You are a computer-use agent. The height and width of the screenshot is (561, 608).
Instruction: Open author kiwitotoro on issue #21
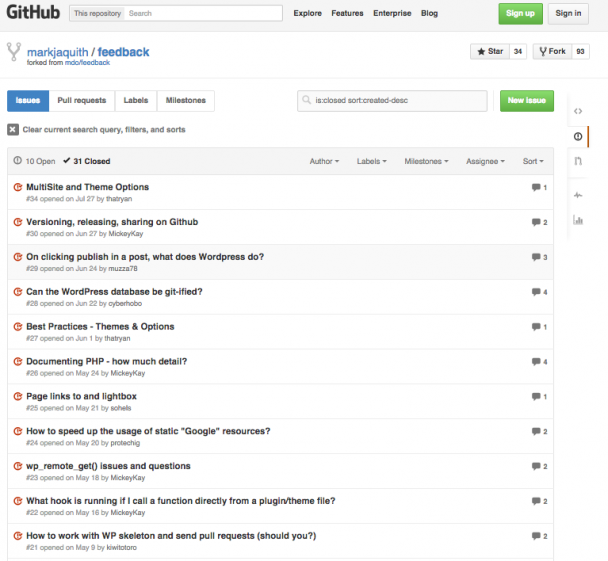pyautogui.click(x=121, y=547)
